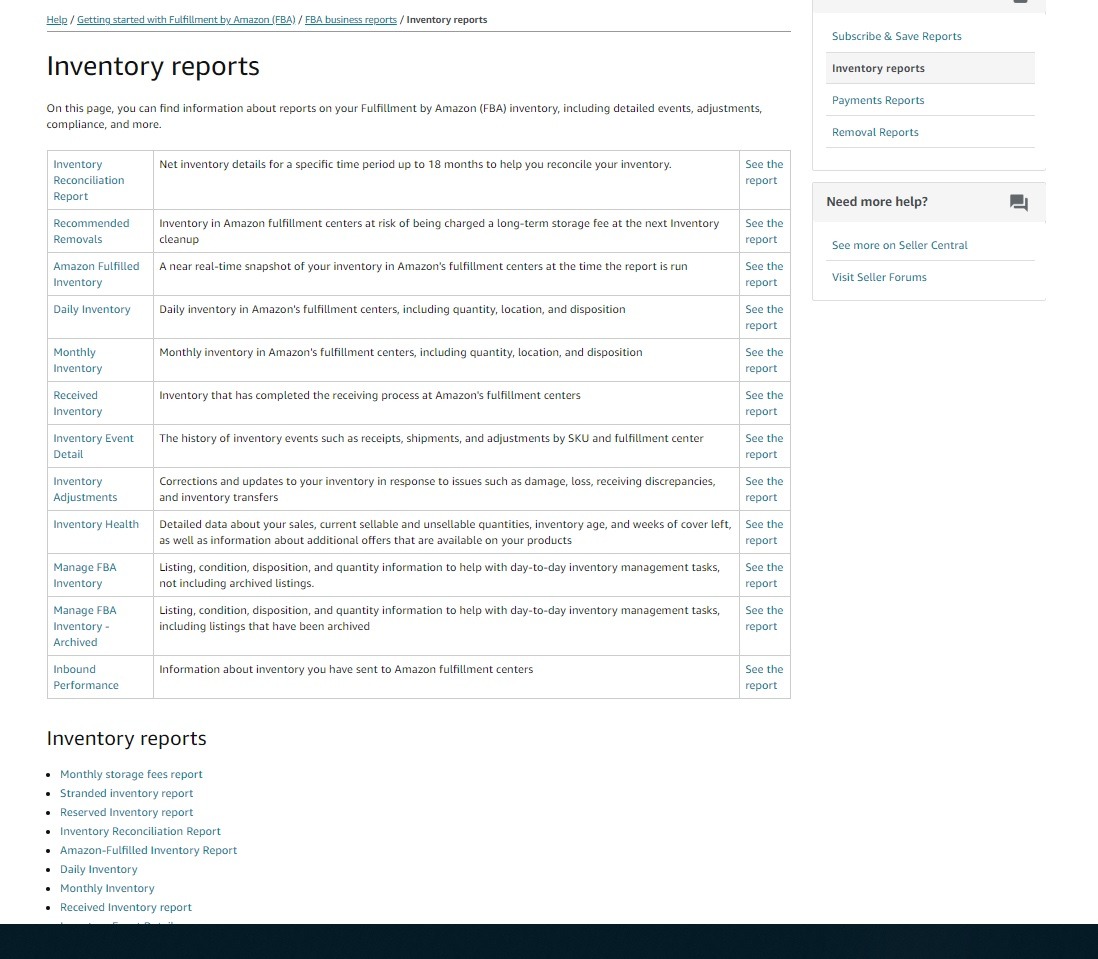Click the 'Need more help?' heading
Screen dimensions: 1098x959
pyautogui.click(x=877, y=202)
